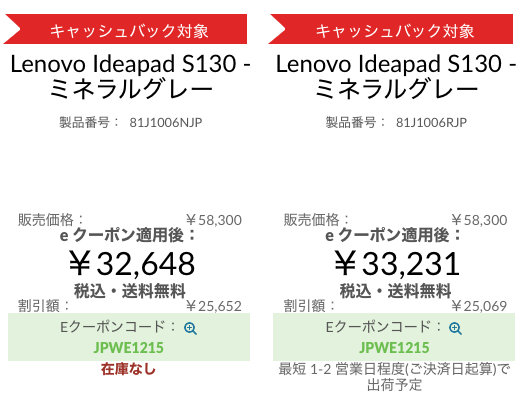Screen dimensions: 526x419
Task: Select right JPWE1215 coupon code text
Action: tap(394, 348)
